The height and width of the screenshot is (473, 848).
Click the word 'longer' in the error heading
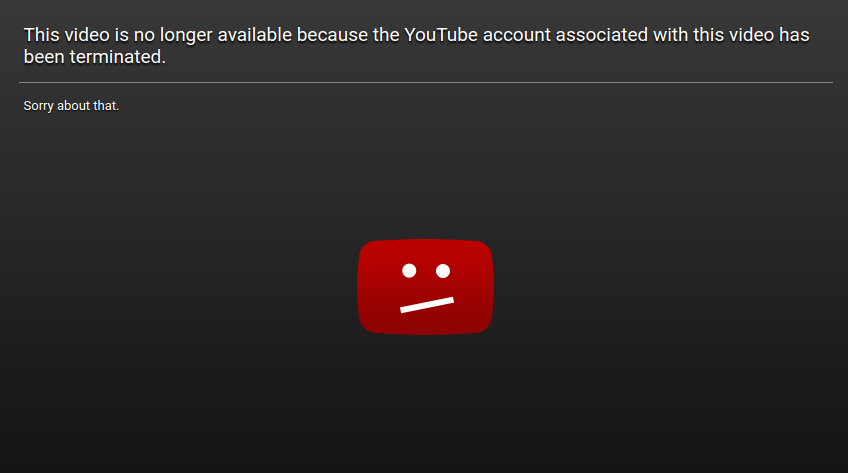[186, 35]
